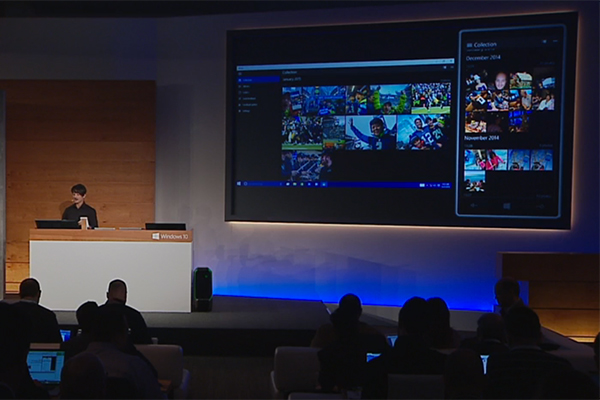600x400 pixels.
Task: Open the blue lights photo on phone
Action: 519,122
